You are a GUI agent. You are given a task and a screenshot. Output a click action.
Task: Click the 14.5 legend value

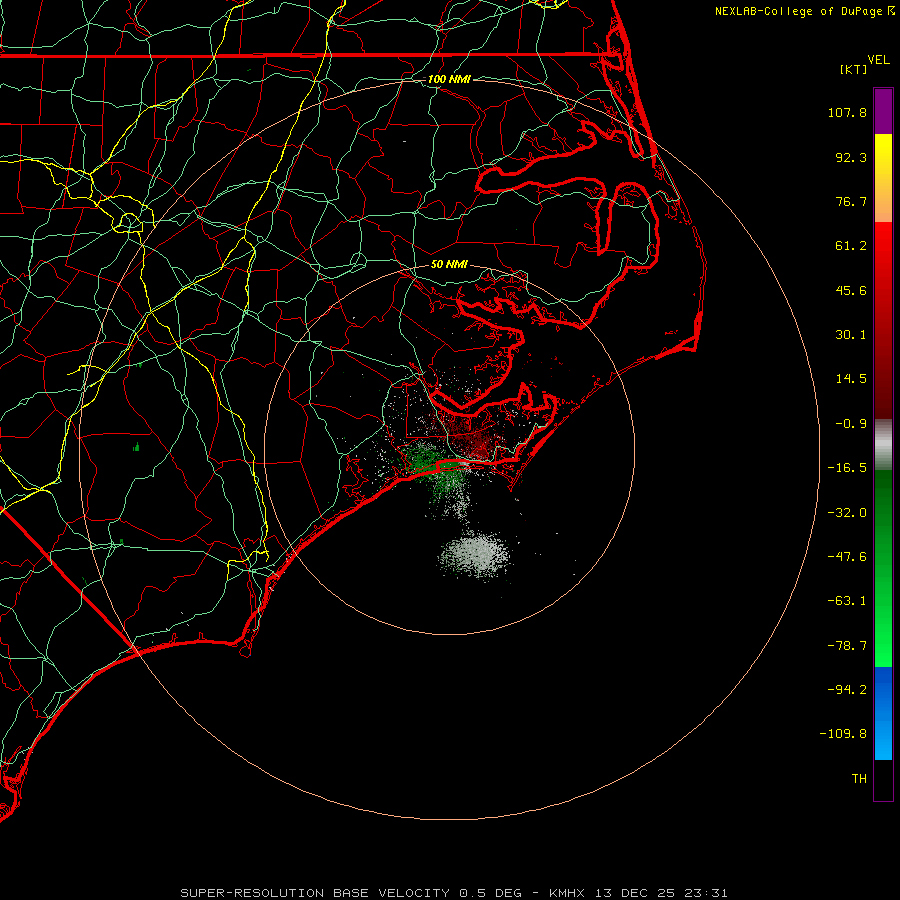point(851,379)
